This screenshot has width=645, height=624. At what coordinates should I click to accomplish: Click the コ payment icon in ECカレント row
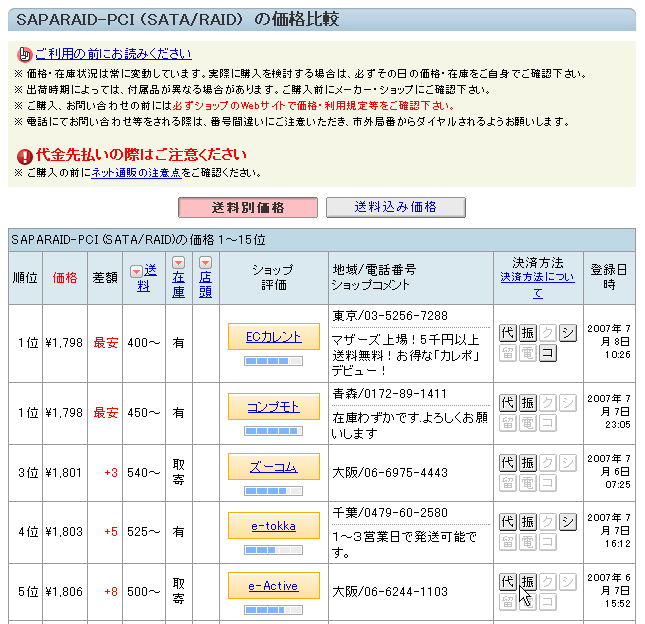548,353
